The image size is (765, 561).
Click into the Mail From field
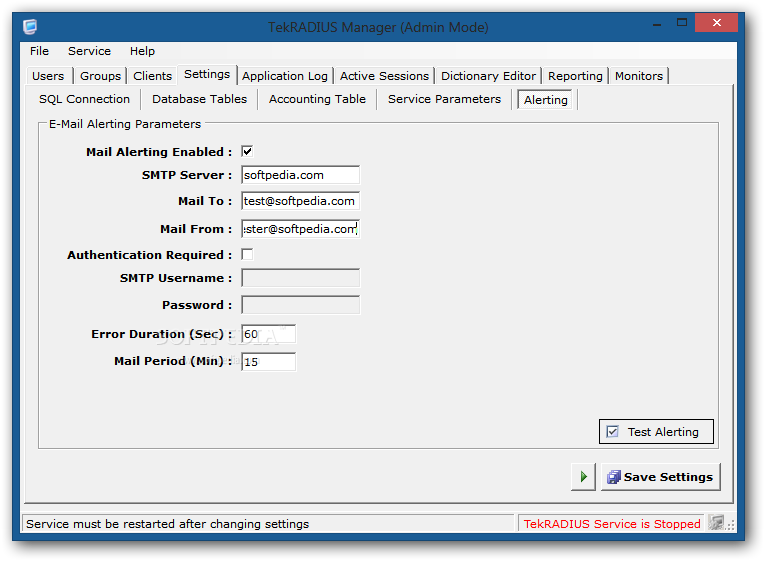coord(301,229)
